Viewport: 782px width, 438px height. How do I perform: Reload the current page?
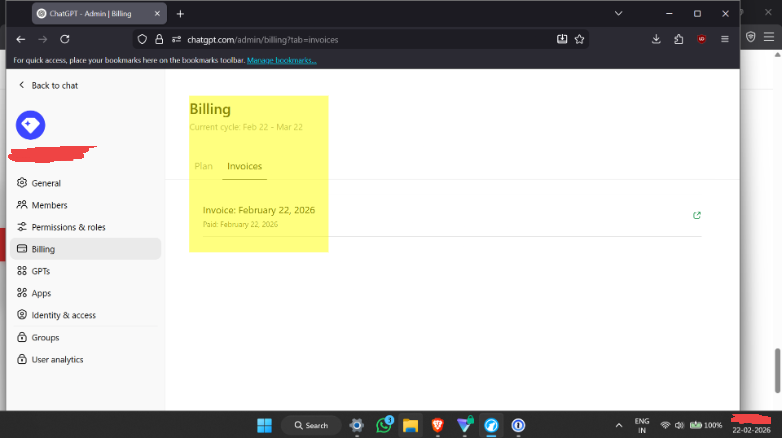pyautogui.click(x=65, y=39)
